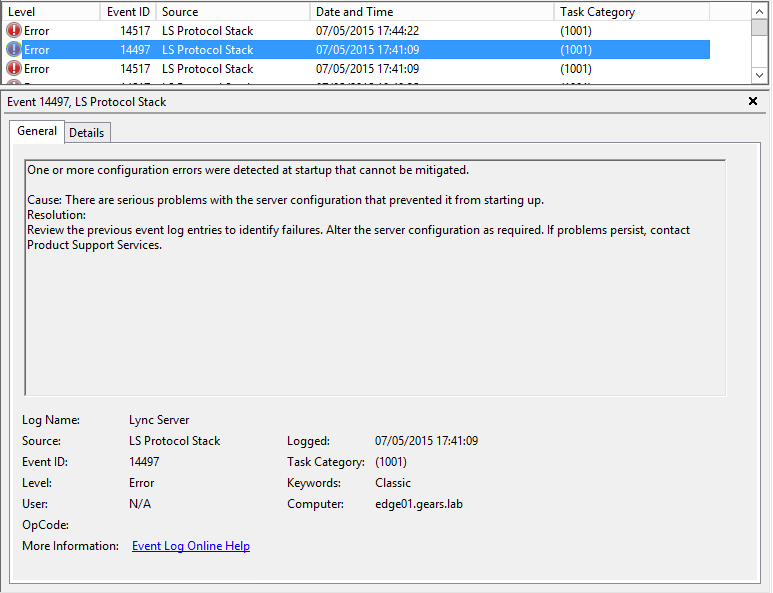Image resolution: width=773 pixels, height=593 pixels.
Task: Click the Level value 'Error' in details
Action: coord(141,483)
